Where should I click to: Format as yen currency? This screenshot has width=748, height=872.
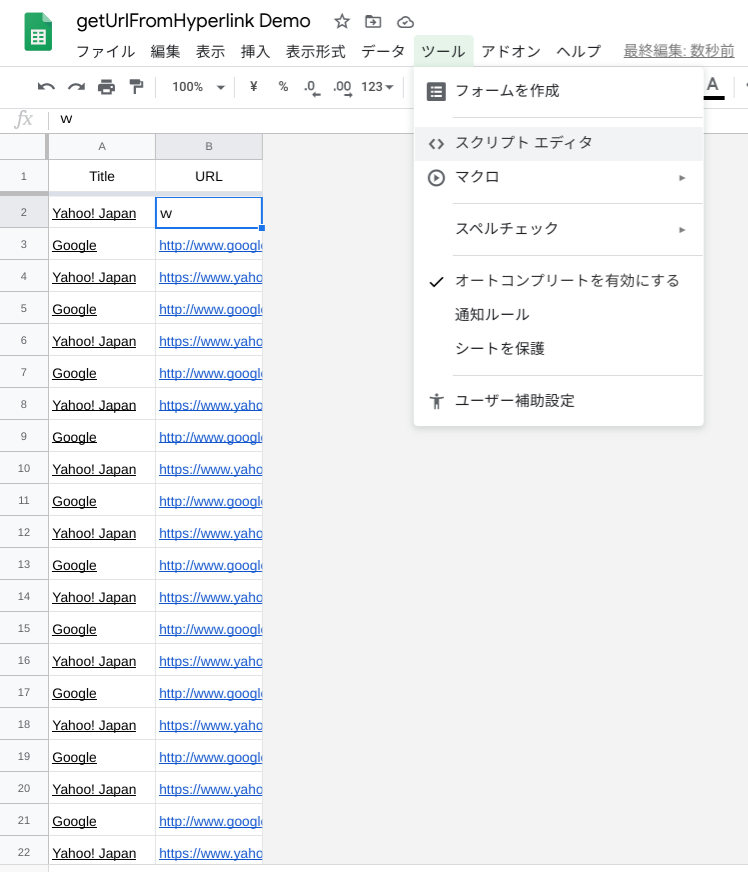(x=254, y=87)
